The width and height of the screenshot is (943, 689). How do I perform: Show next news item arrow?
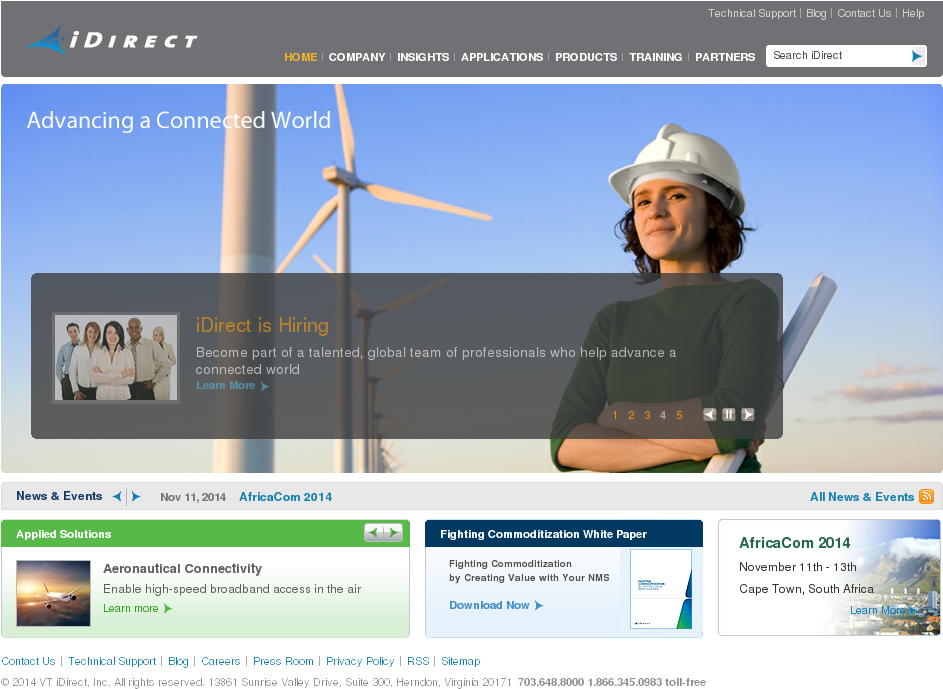pos(136,497)
